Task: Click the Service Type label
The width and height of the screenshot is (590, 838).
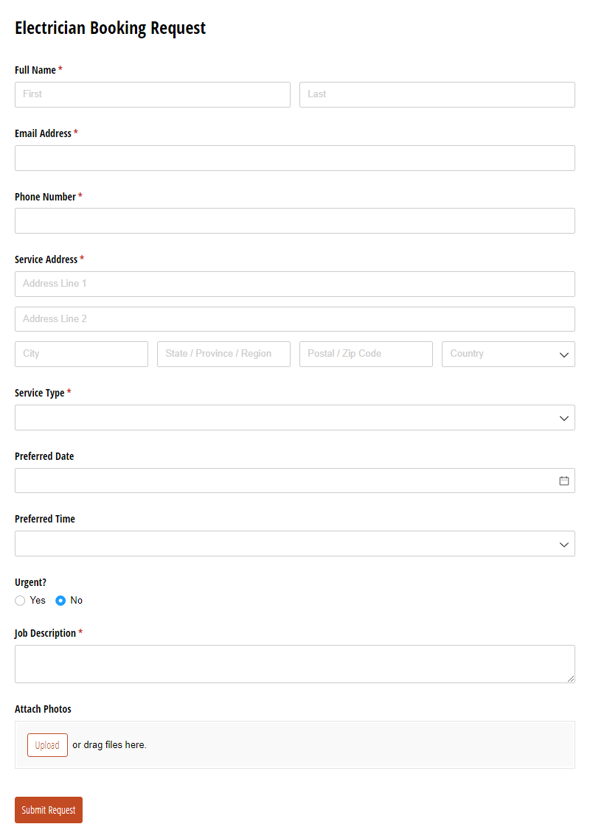Action: coord(40,393)
